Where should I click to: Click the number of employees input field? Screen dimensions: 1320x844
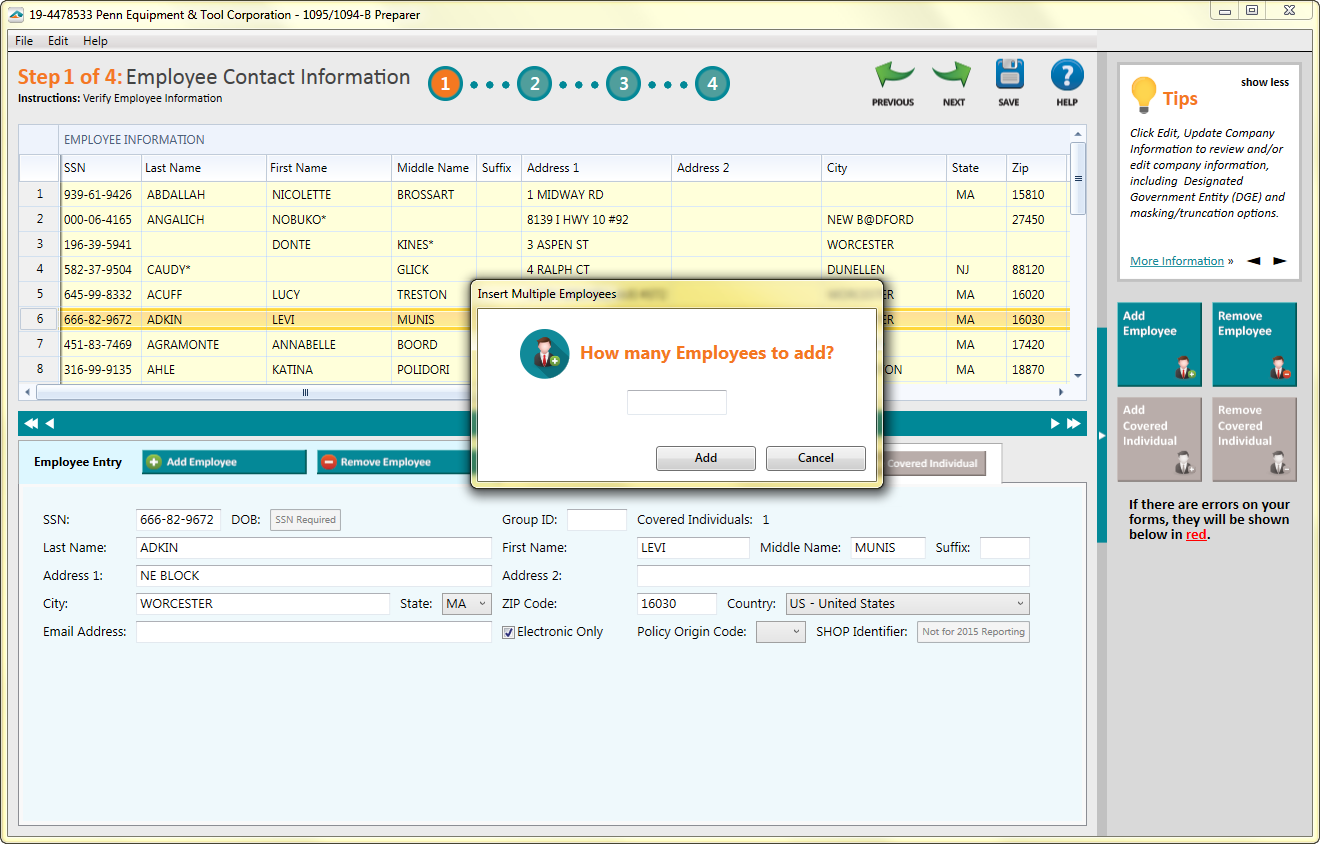[676, 403]
